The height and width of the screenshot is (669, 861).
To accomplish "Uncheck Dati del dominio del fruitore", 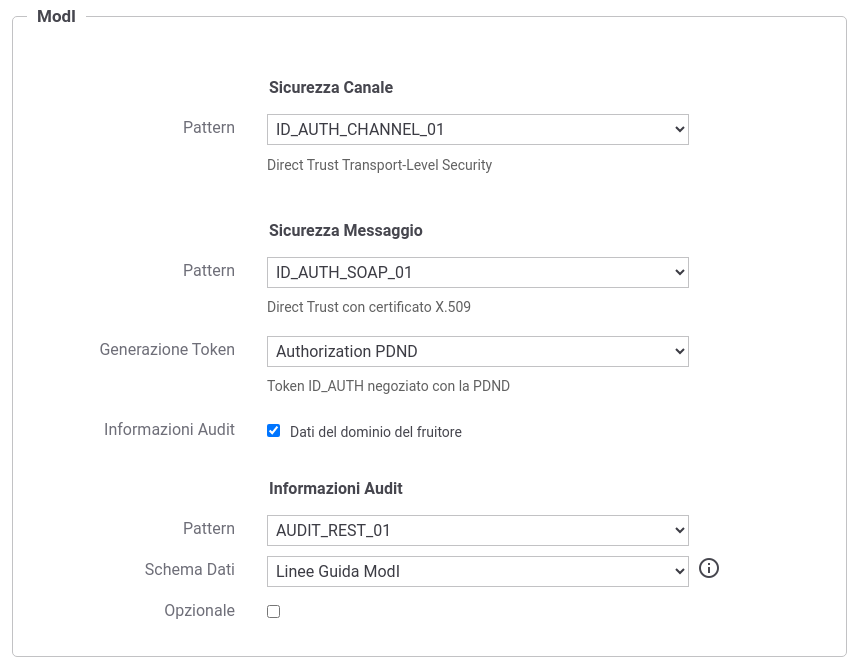I will point(273,431).
